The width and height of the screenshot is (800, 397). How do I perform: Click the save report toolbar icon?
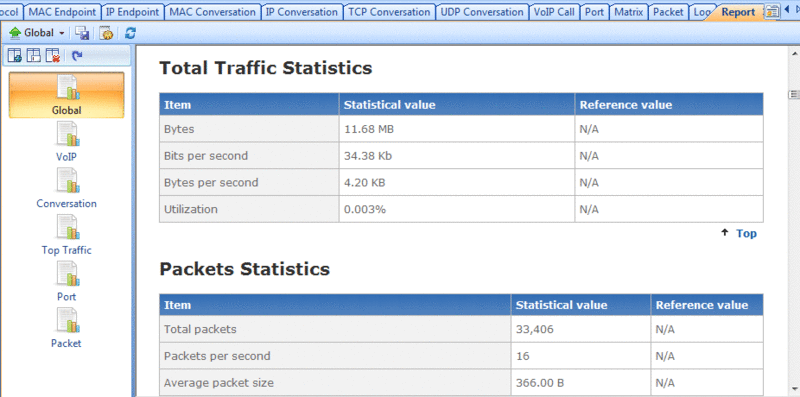pyautogui.click(x=82, y=33)
